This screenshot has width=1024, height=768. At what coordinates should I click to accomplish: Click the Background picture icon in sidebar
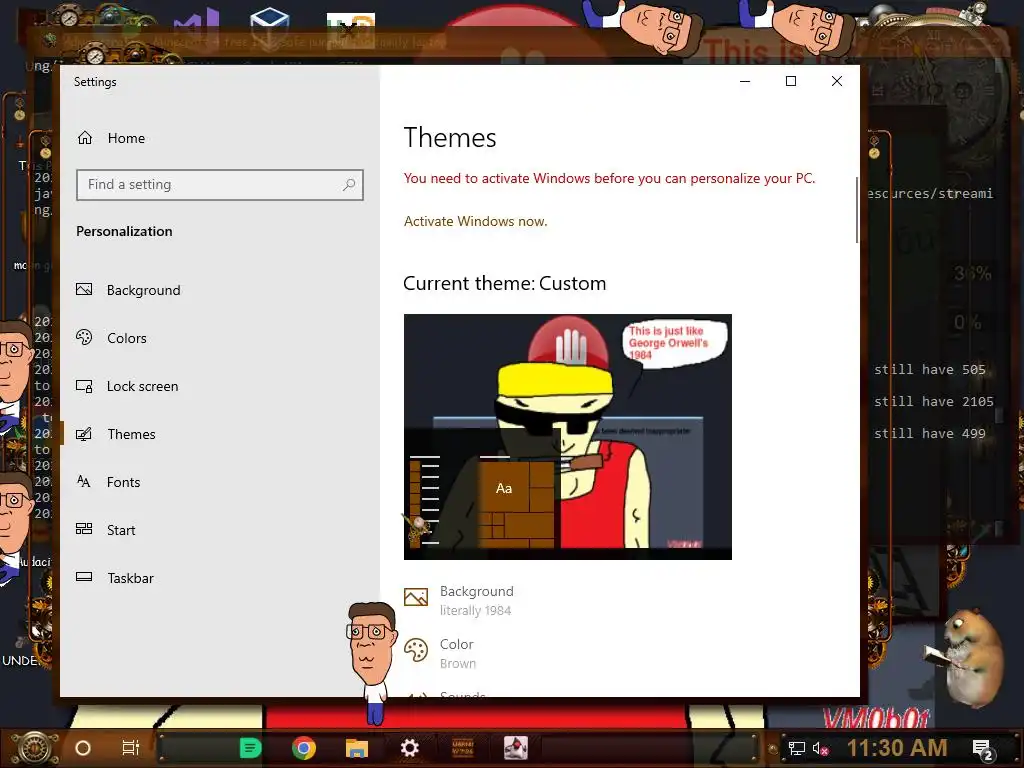point(84,289)
